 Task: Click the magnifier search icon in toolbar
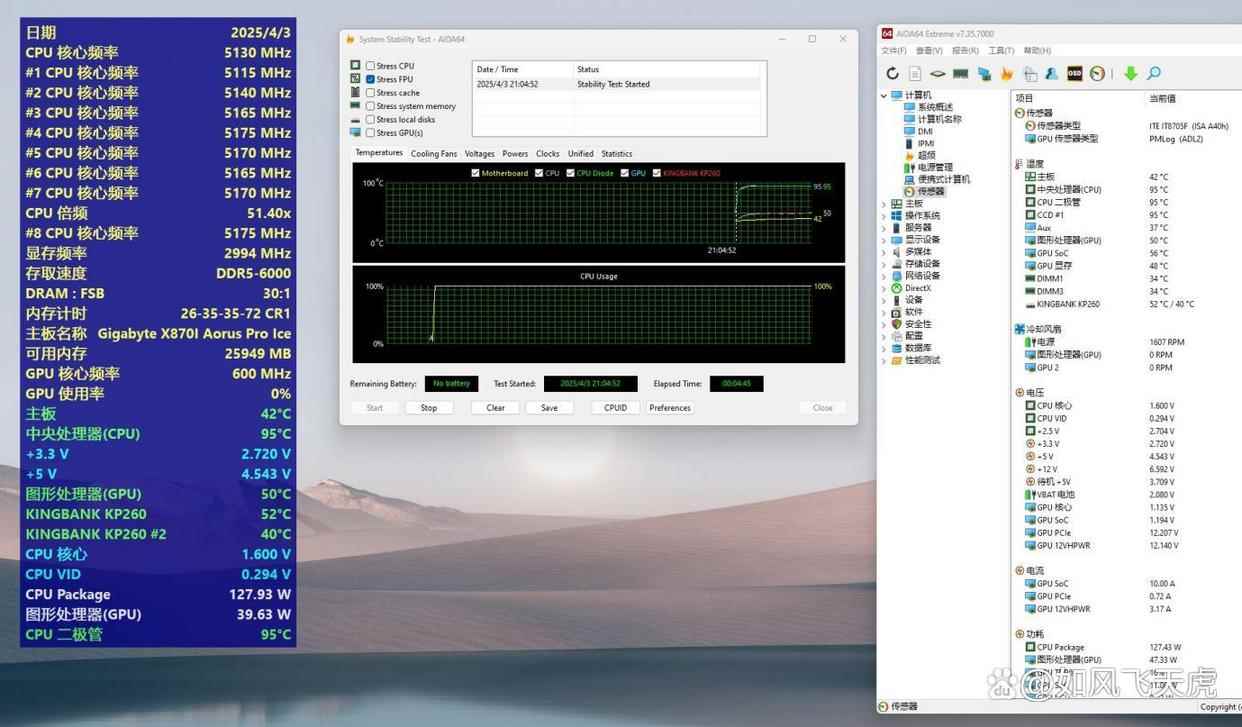point(1154,74)
